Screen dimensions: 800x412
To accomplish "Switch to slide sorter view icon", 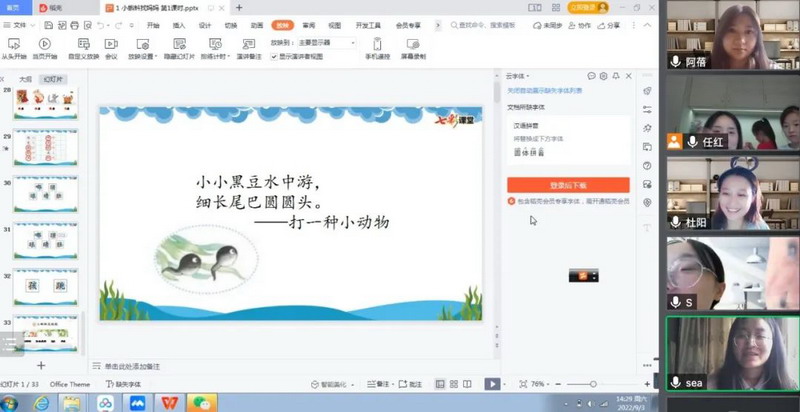I will pyautogui.click(x=453, y=384).
